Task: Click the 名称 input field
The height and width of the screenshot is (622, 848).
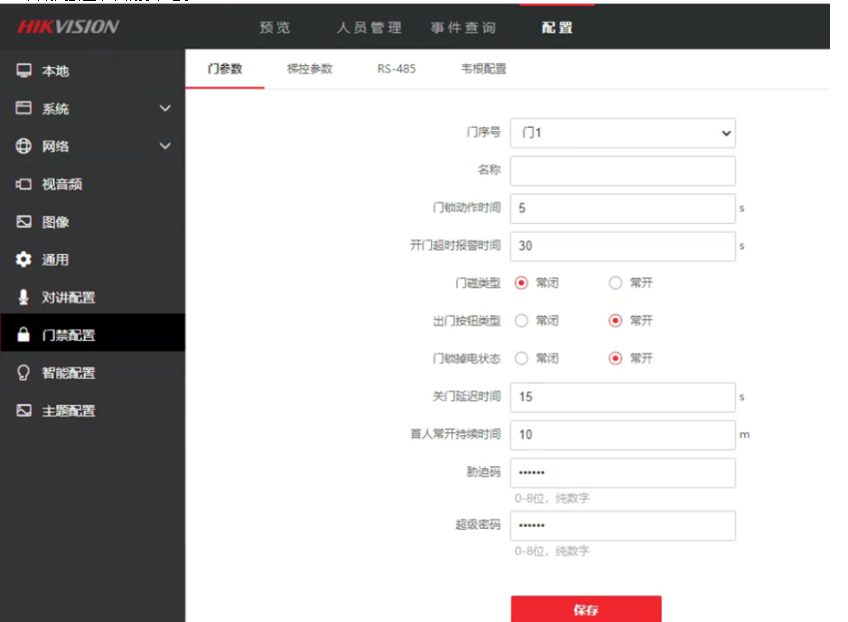Action: pyautogui.click(x=622, y=171)
